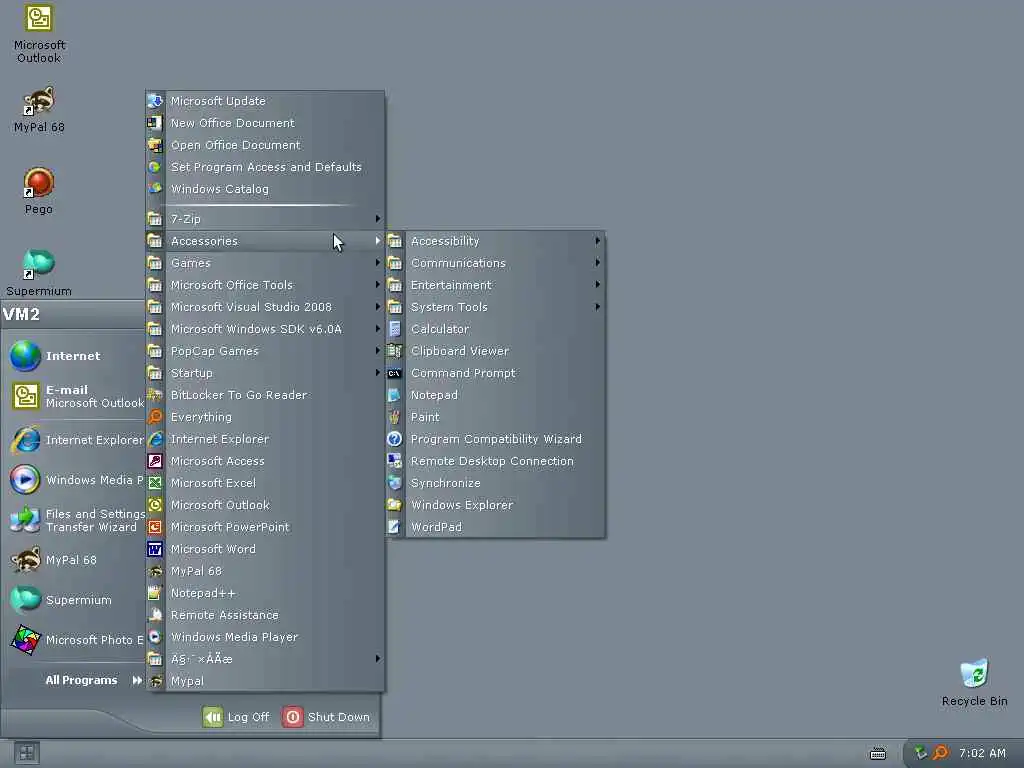1024x768 pixels.
Task: Click the Shut Down button
Action: (327, 717)
